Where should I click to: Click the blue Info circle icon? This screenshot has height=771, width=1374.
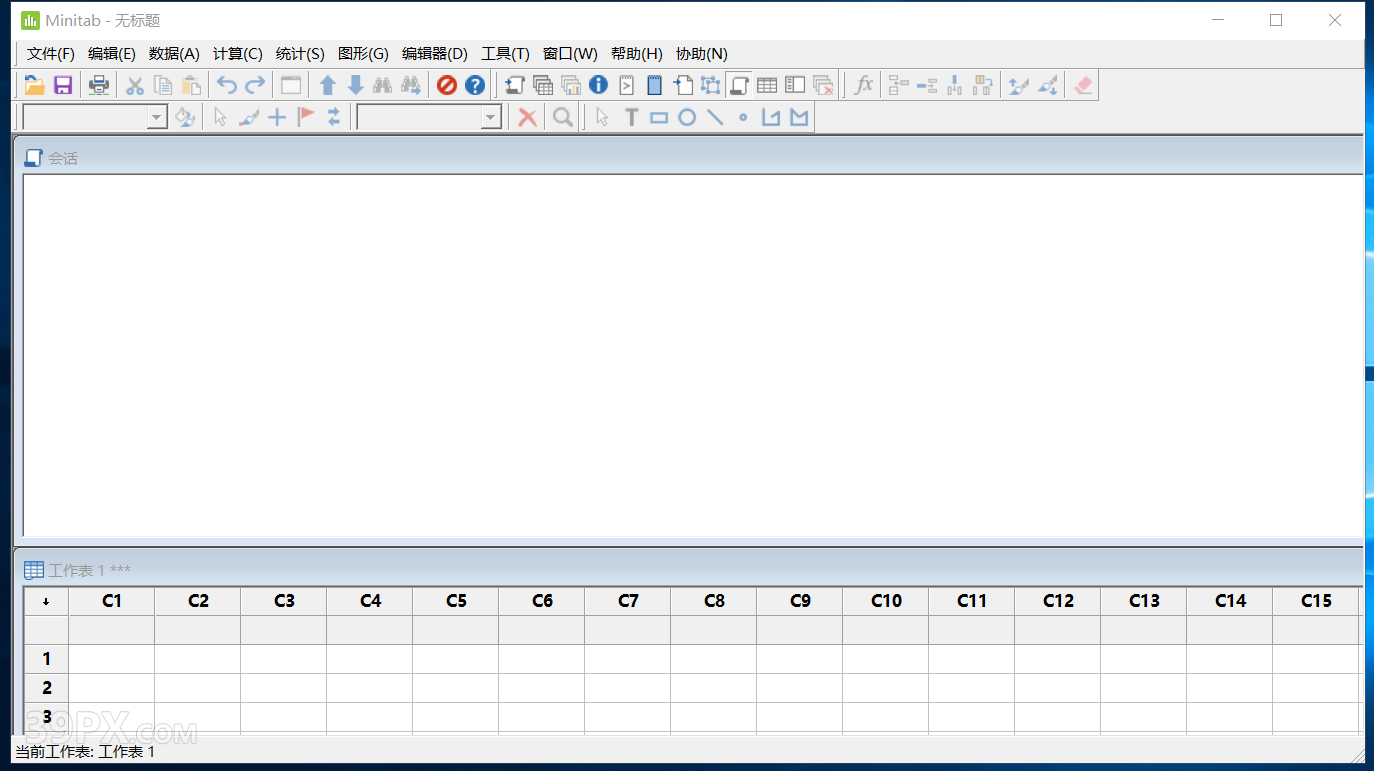[x=598, y=86]
